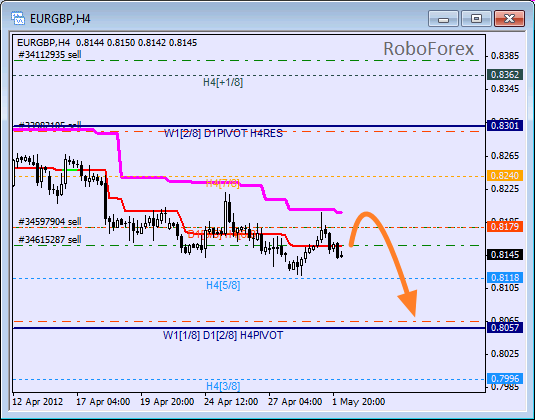Select the #34615287 sell order label
This screenshot has height=420, width=535.
pyautogui.click(x=50, y=240)
